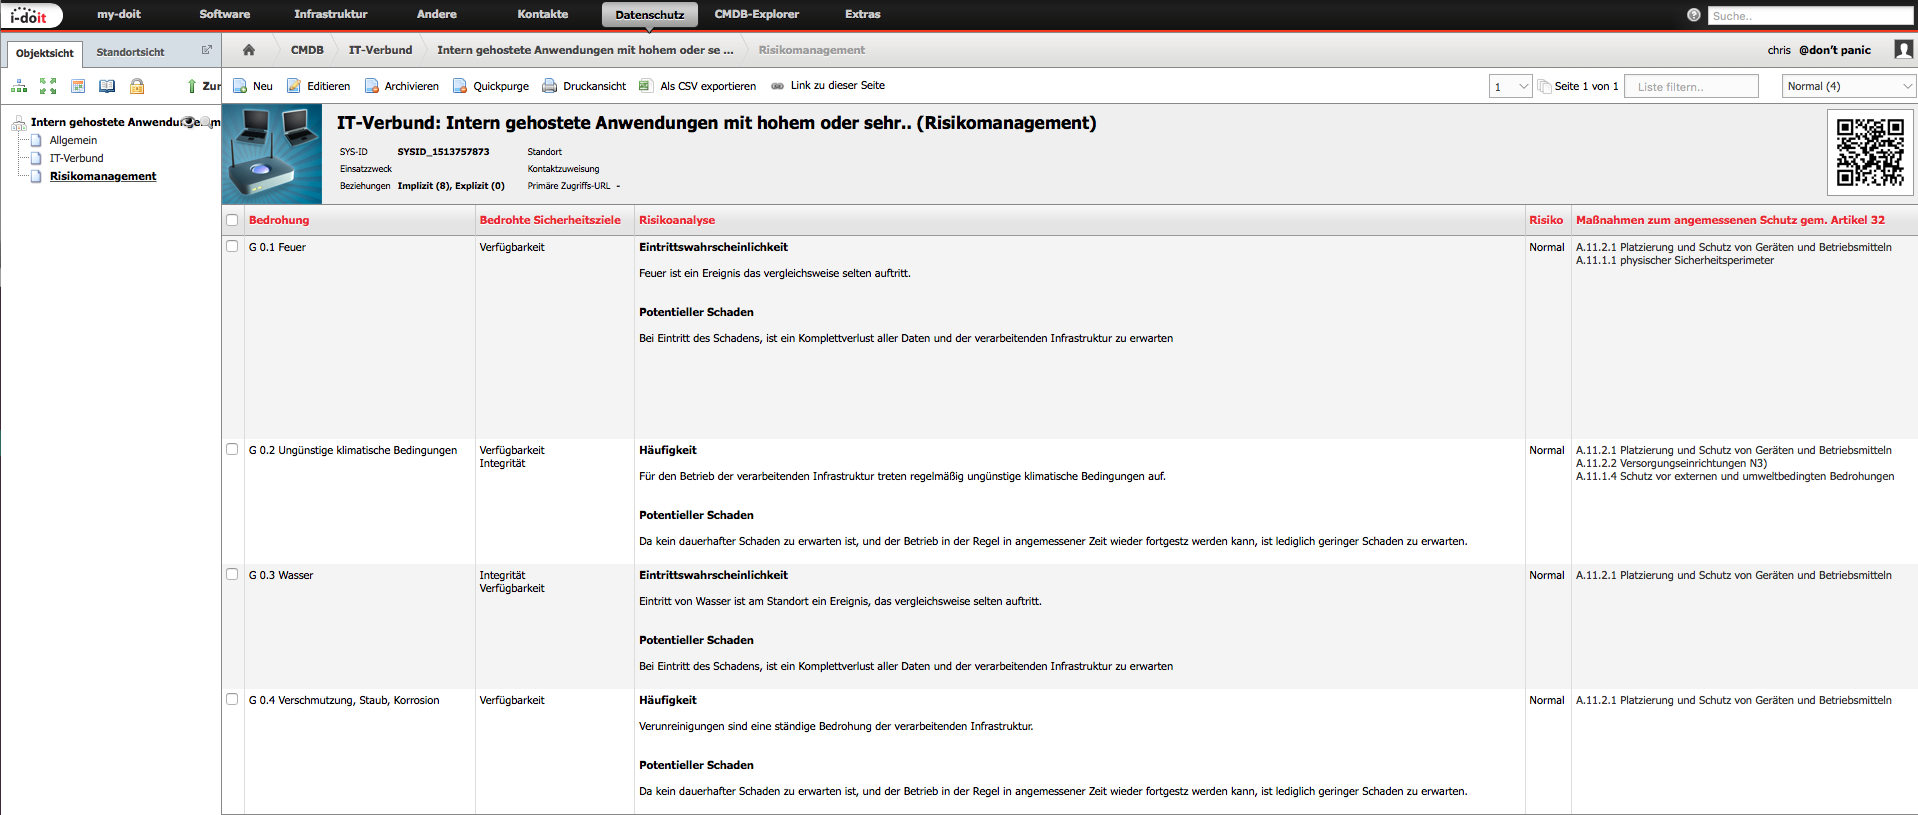The image size is (1918, 815).
Task: Click the pages icon next to Seite 1 von 1
Action: (x=1544, y=86)
